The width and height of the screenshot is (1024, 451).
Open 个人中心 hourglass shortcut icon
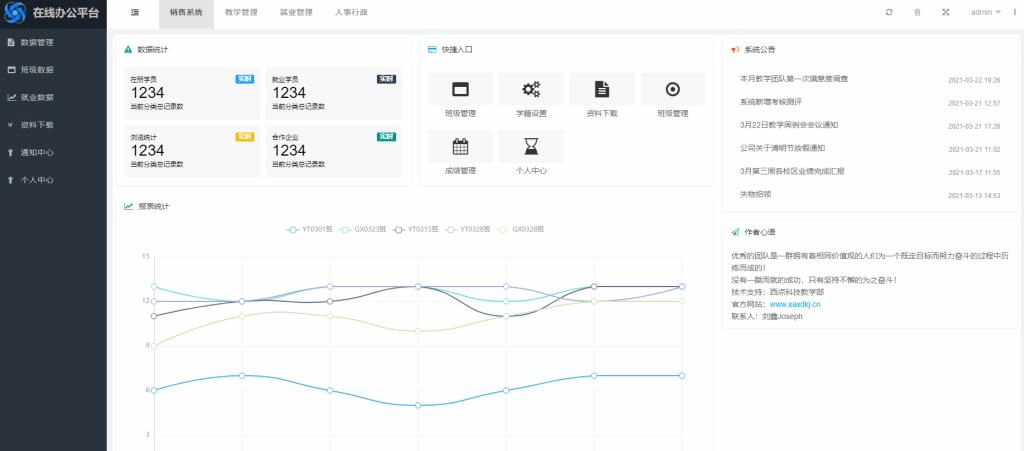click(531, 147)
